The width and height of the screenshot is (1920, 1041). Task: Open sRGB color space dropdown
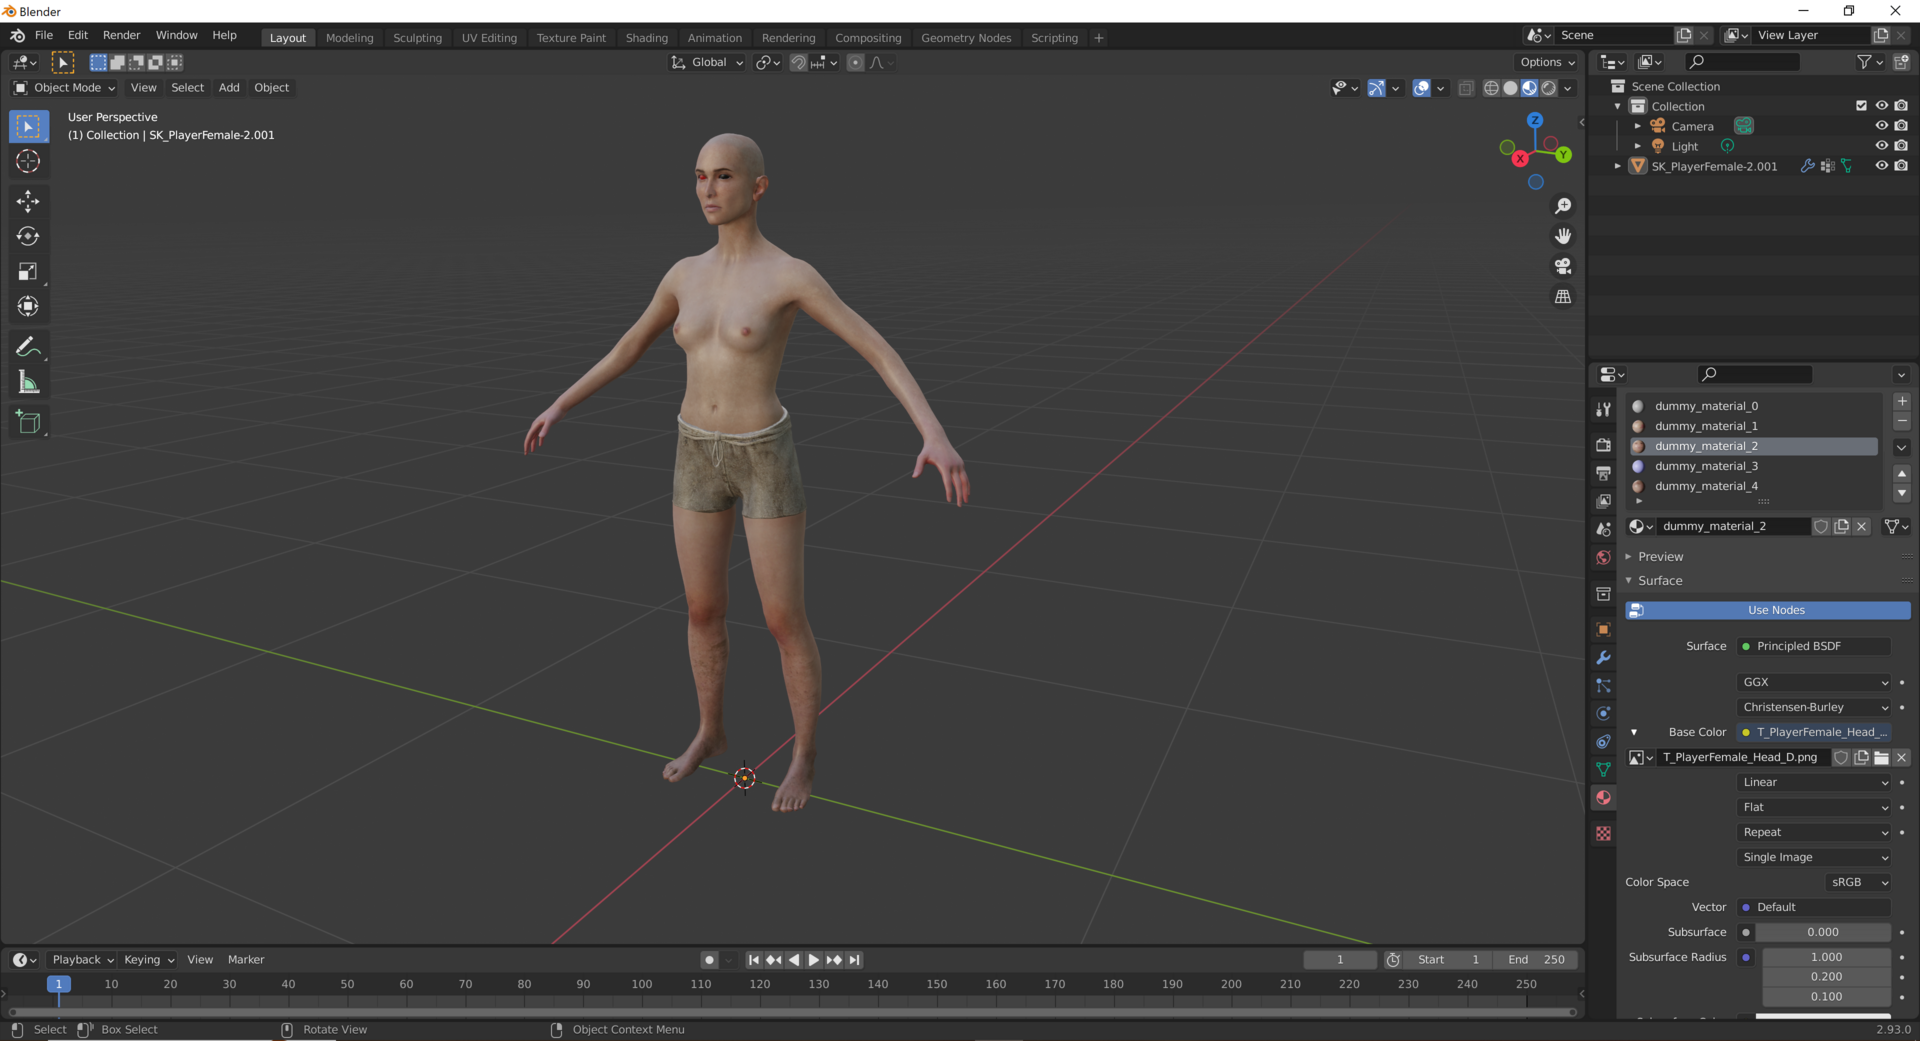tap(1858, 882)
